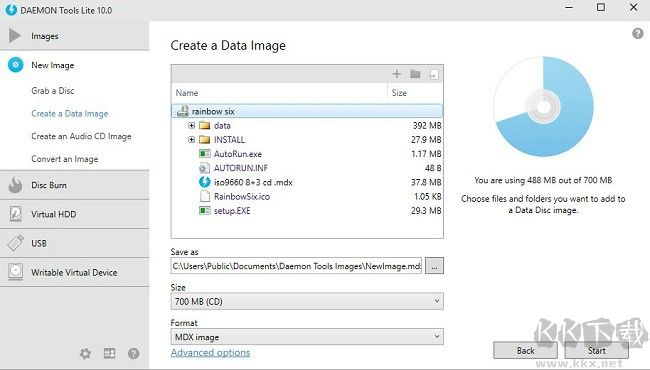Click the data folder icon
The image size is (650, 370).
pos(204,126)
